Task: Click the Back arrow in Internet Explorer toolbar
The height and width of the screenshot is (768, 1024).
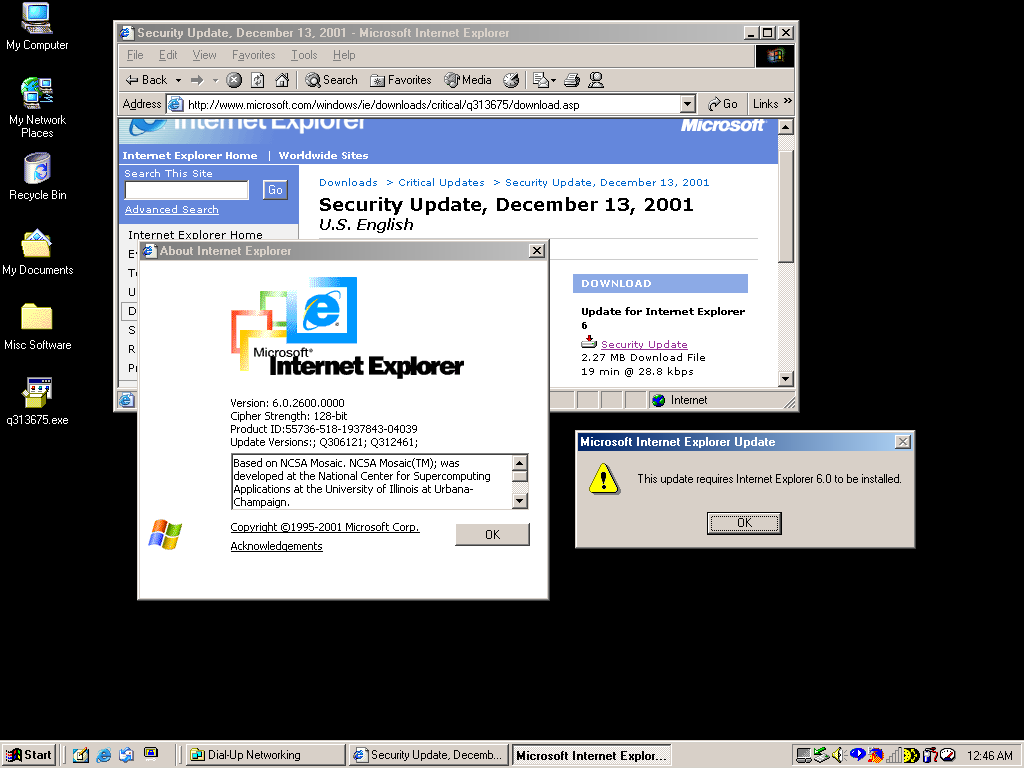Action: point(147,80)
